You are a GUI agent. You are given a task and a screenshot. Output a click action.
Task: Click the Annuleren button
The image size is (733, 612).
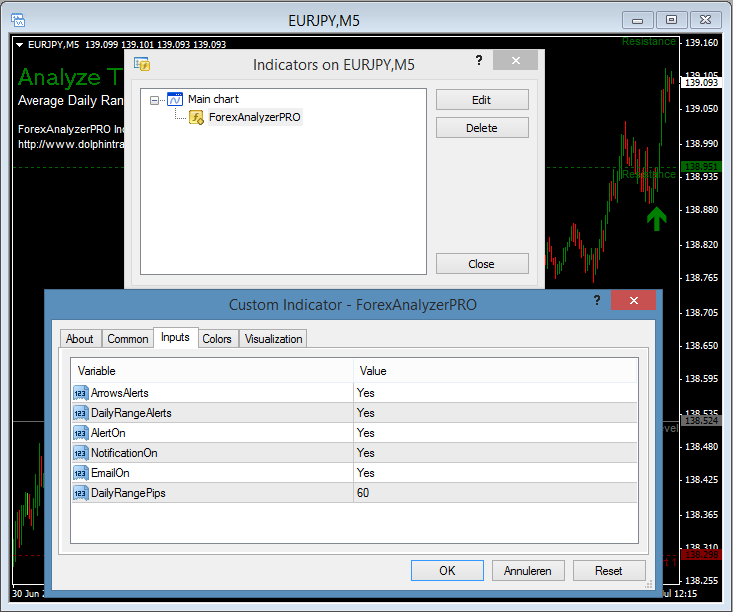[528, 571]
